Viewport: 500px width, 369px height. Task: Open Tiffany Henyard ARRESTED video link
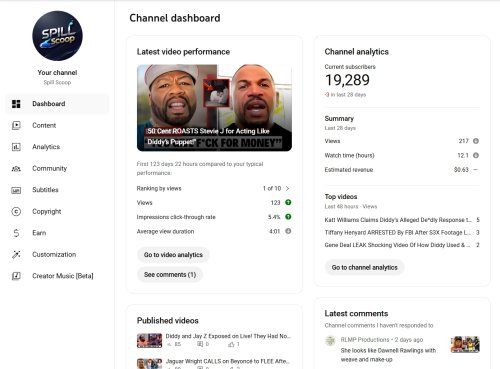(x=398, y=233)
